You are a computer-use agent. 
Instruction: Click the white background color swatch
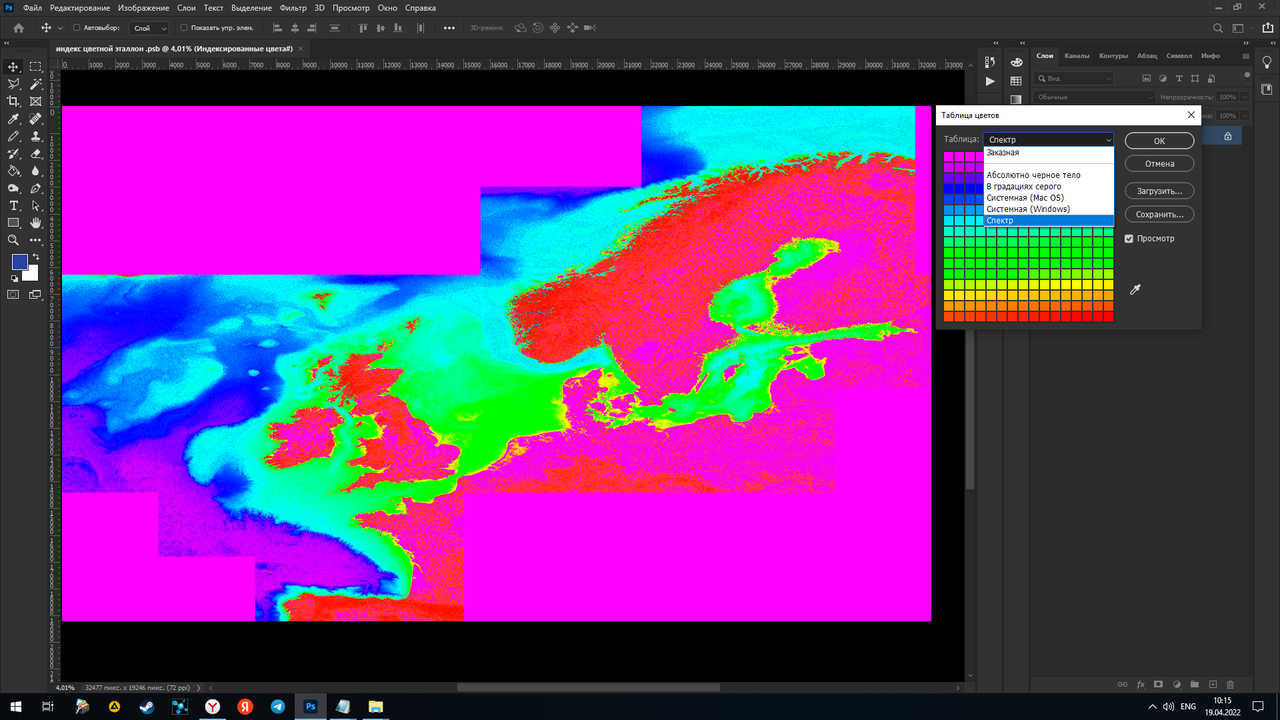[x=33, y=273]
